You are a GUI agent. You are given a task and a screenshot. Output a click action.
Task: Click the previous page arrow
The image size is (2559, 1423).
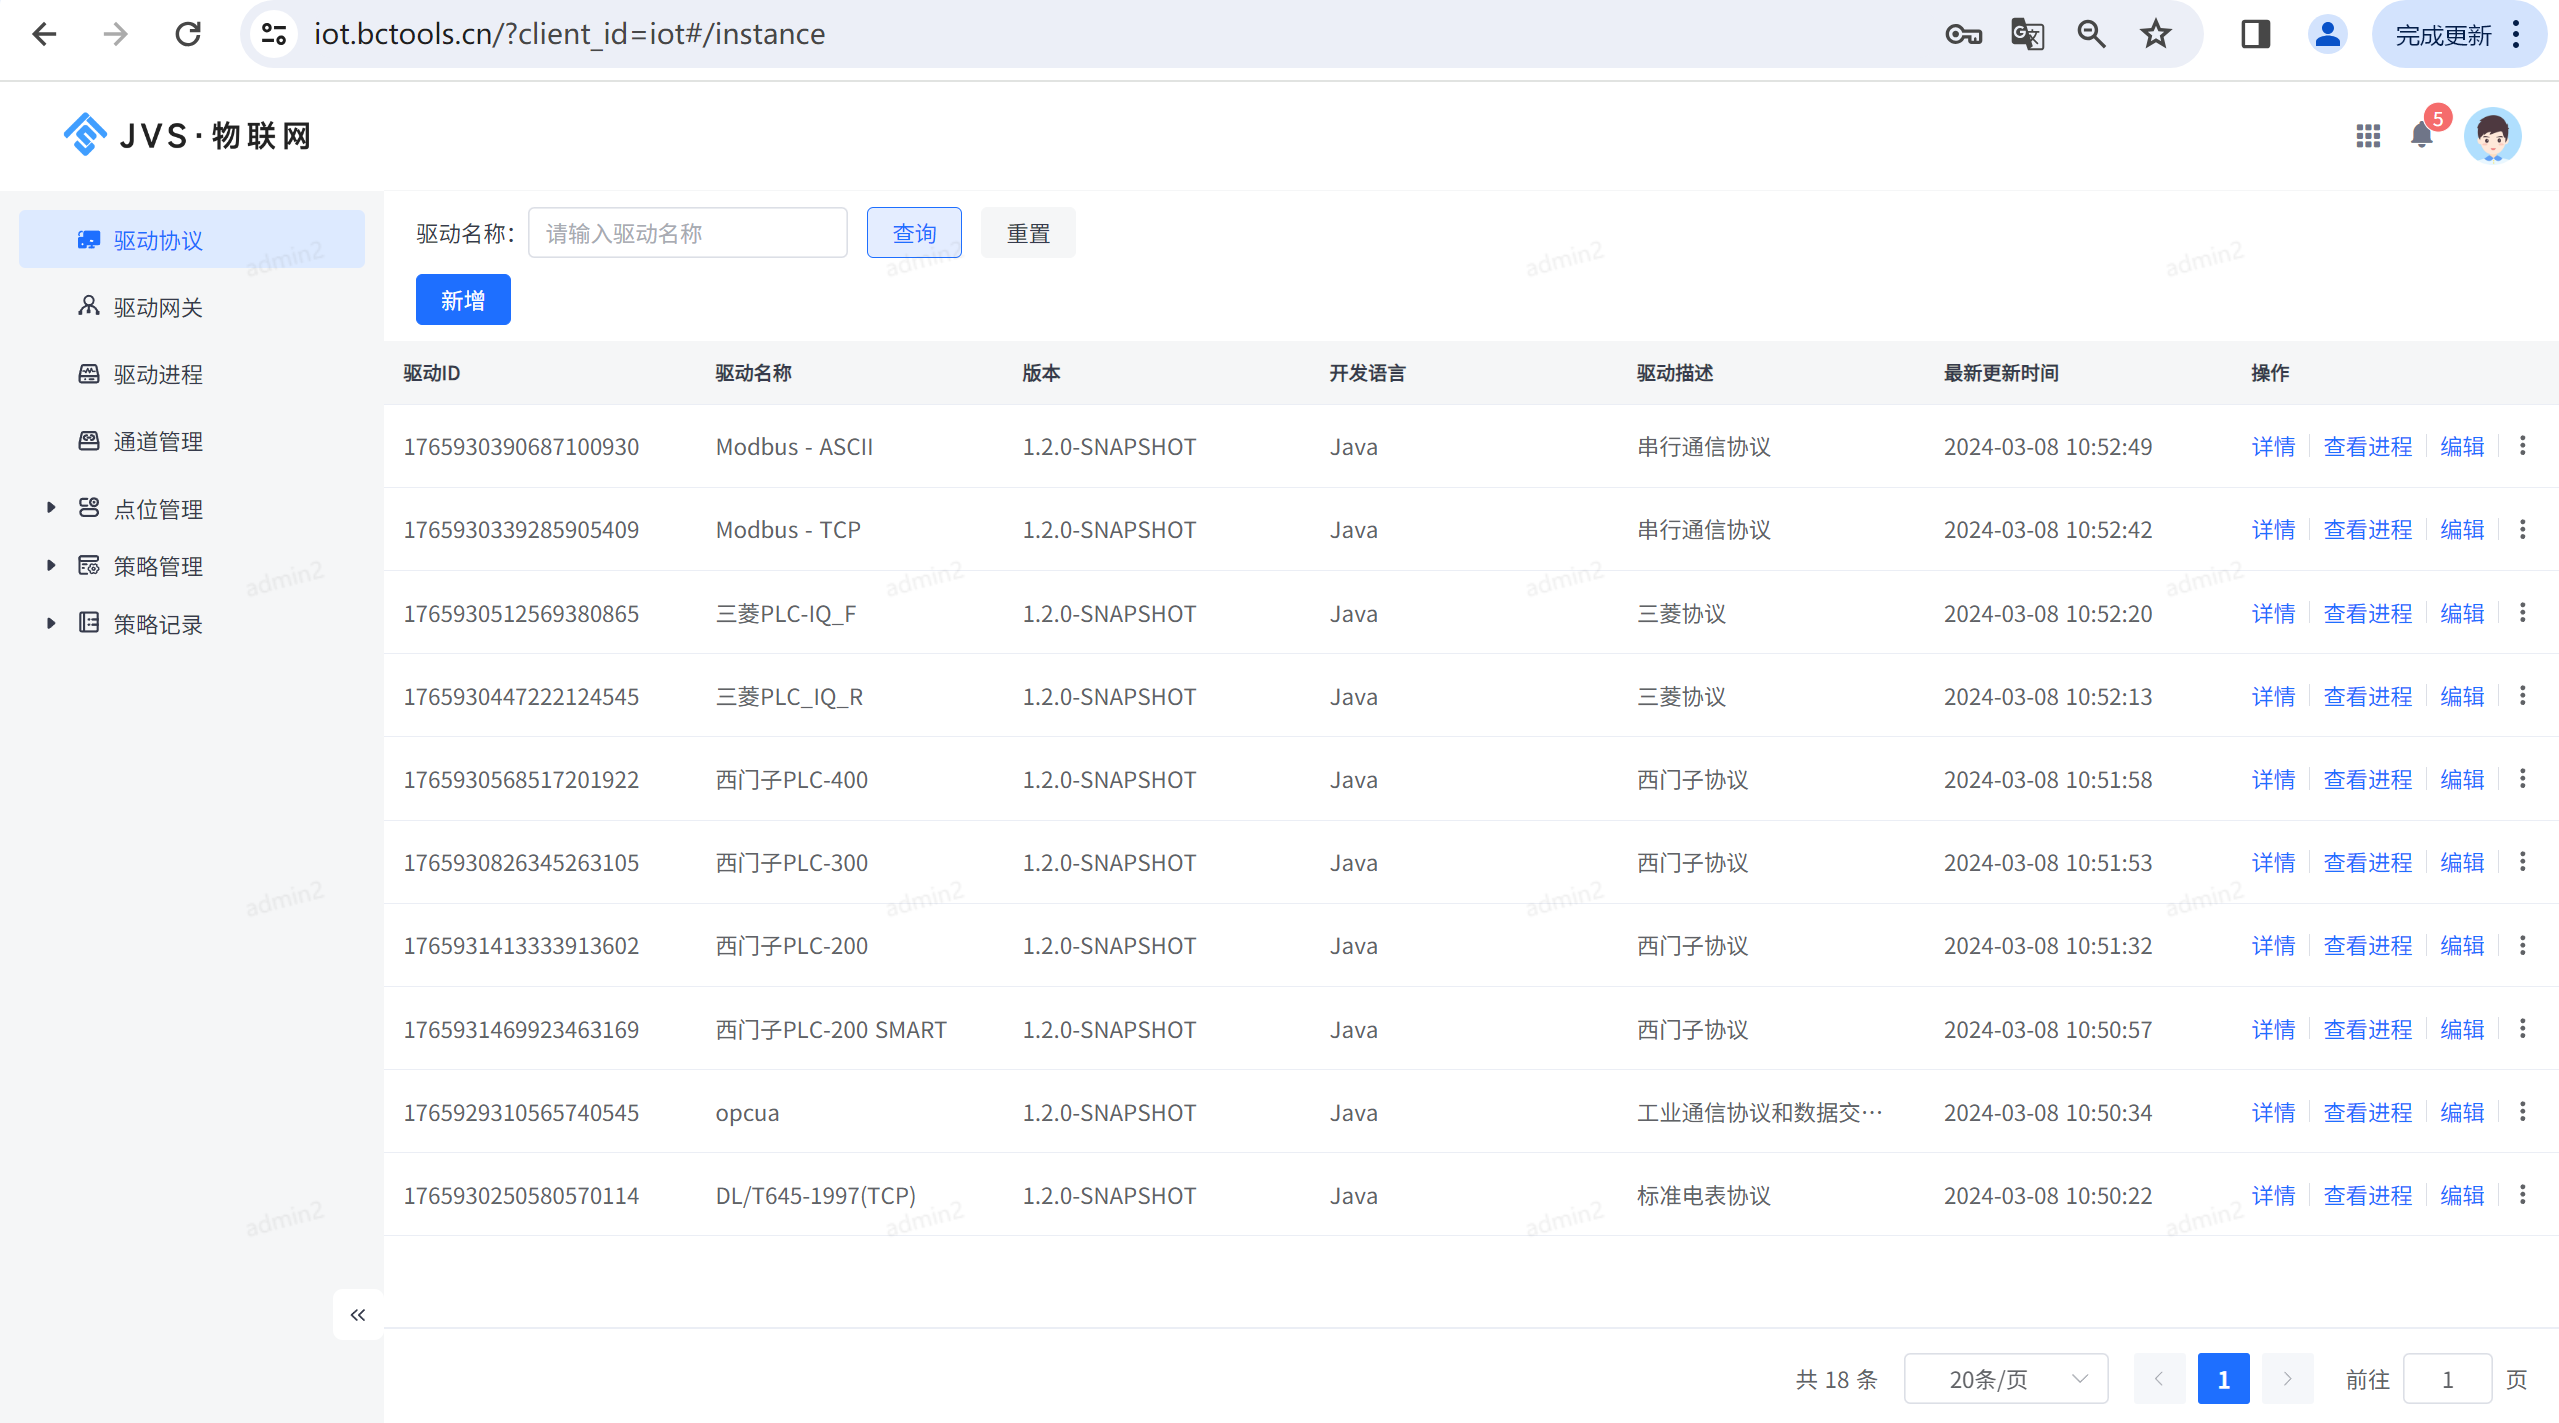(2159, 1379)
